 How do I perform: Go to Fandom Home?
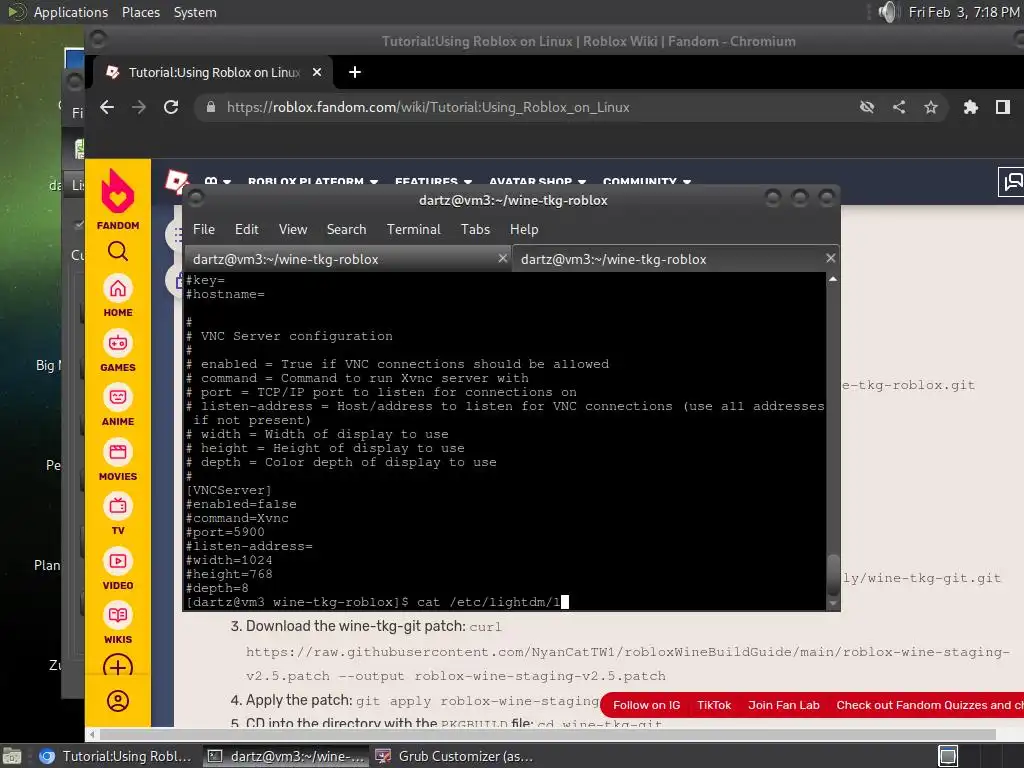(118, 296)
